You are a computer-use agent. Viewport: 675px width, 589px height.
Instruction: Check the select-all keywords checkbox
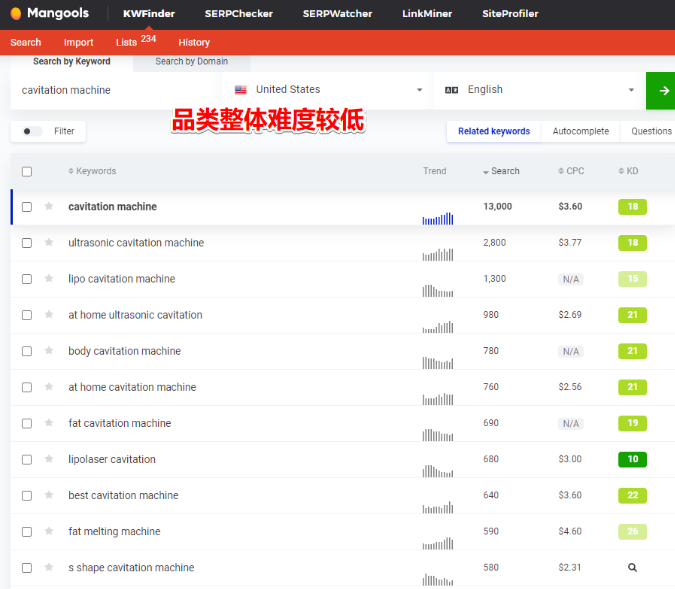(x=27, y=172)
